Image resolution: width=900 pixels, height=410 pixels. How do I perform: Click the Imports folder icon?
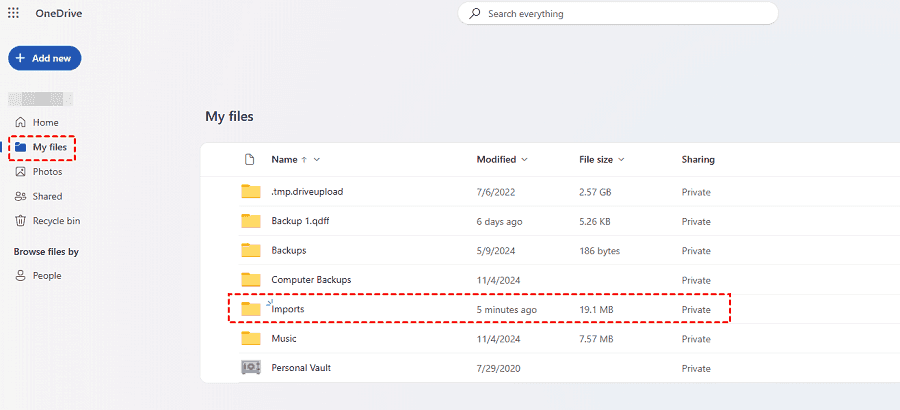(x=251, y=309)
